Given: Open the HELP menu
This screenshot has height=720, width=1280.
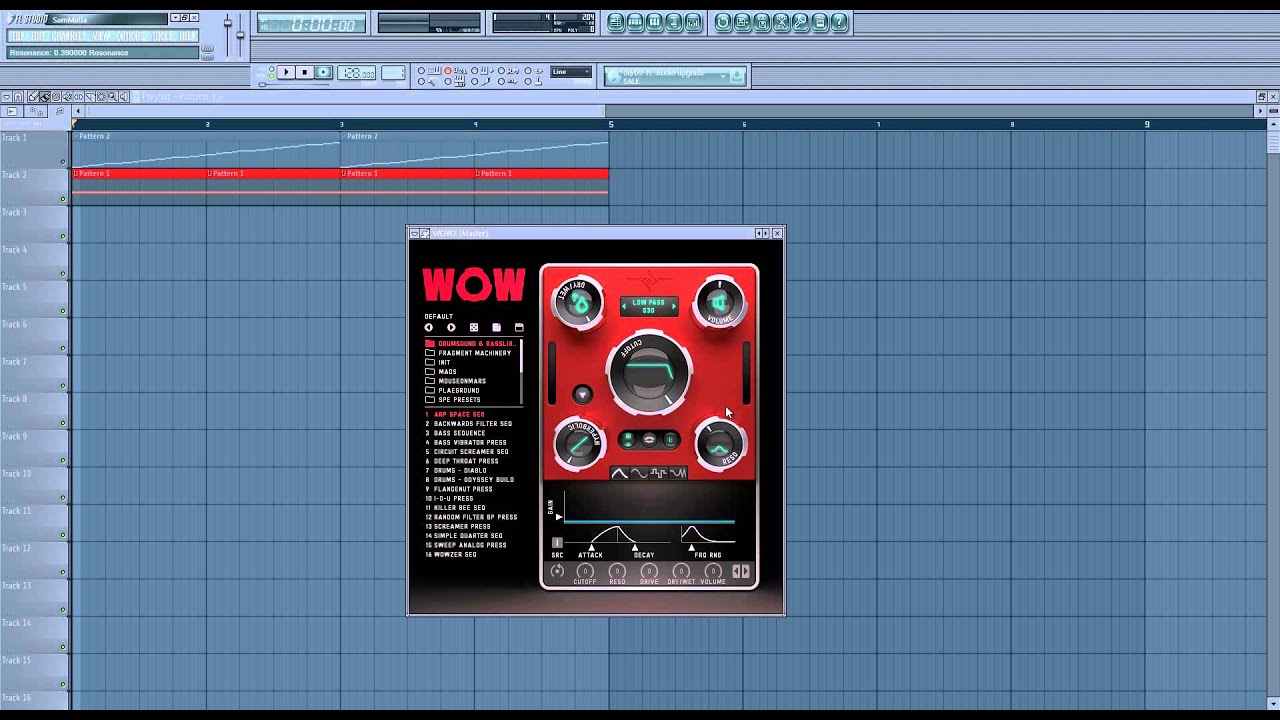Looking at the screenshot, I should [x=188, y=36].
